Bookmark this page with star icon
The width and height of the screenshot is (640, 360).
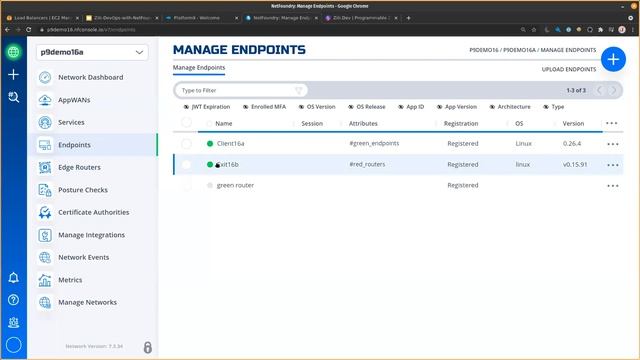coord(533,29)
